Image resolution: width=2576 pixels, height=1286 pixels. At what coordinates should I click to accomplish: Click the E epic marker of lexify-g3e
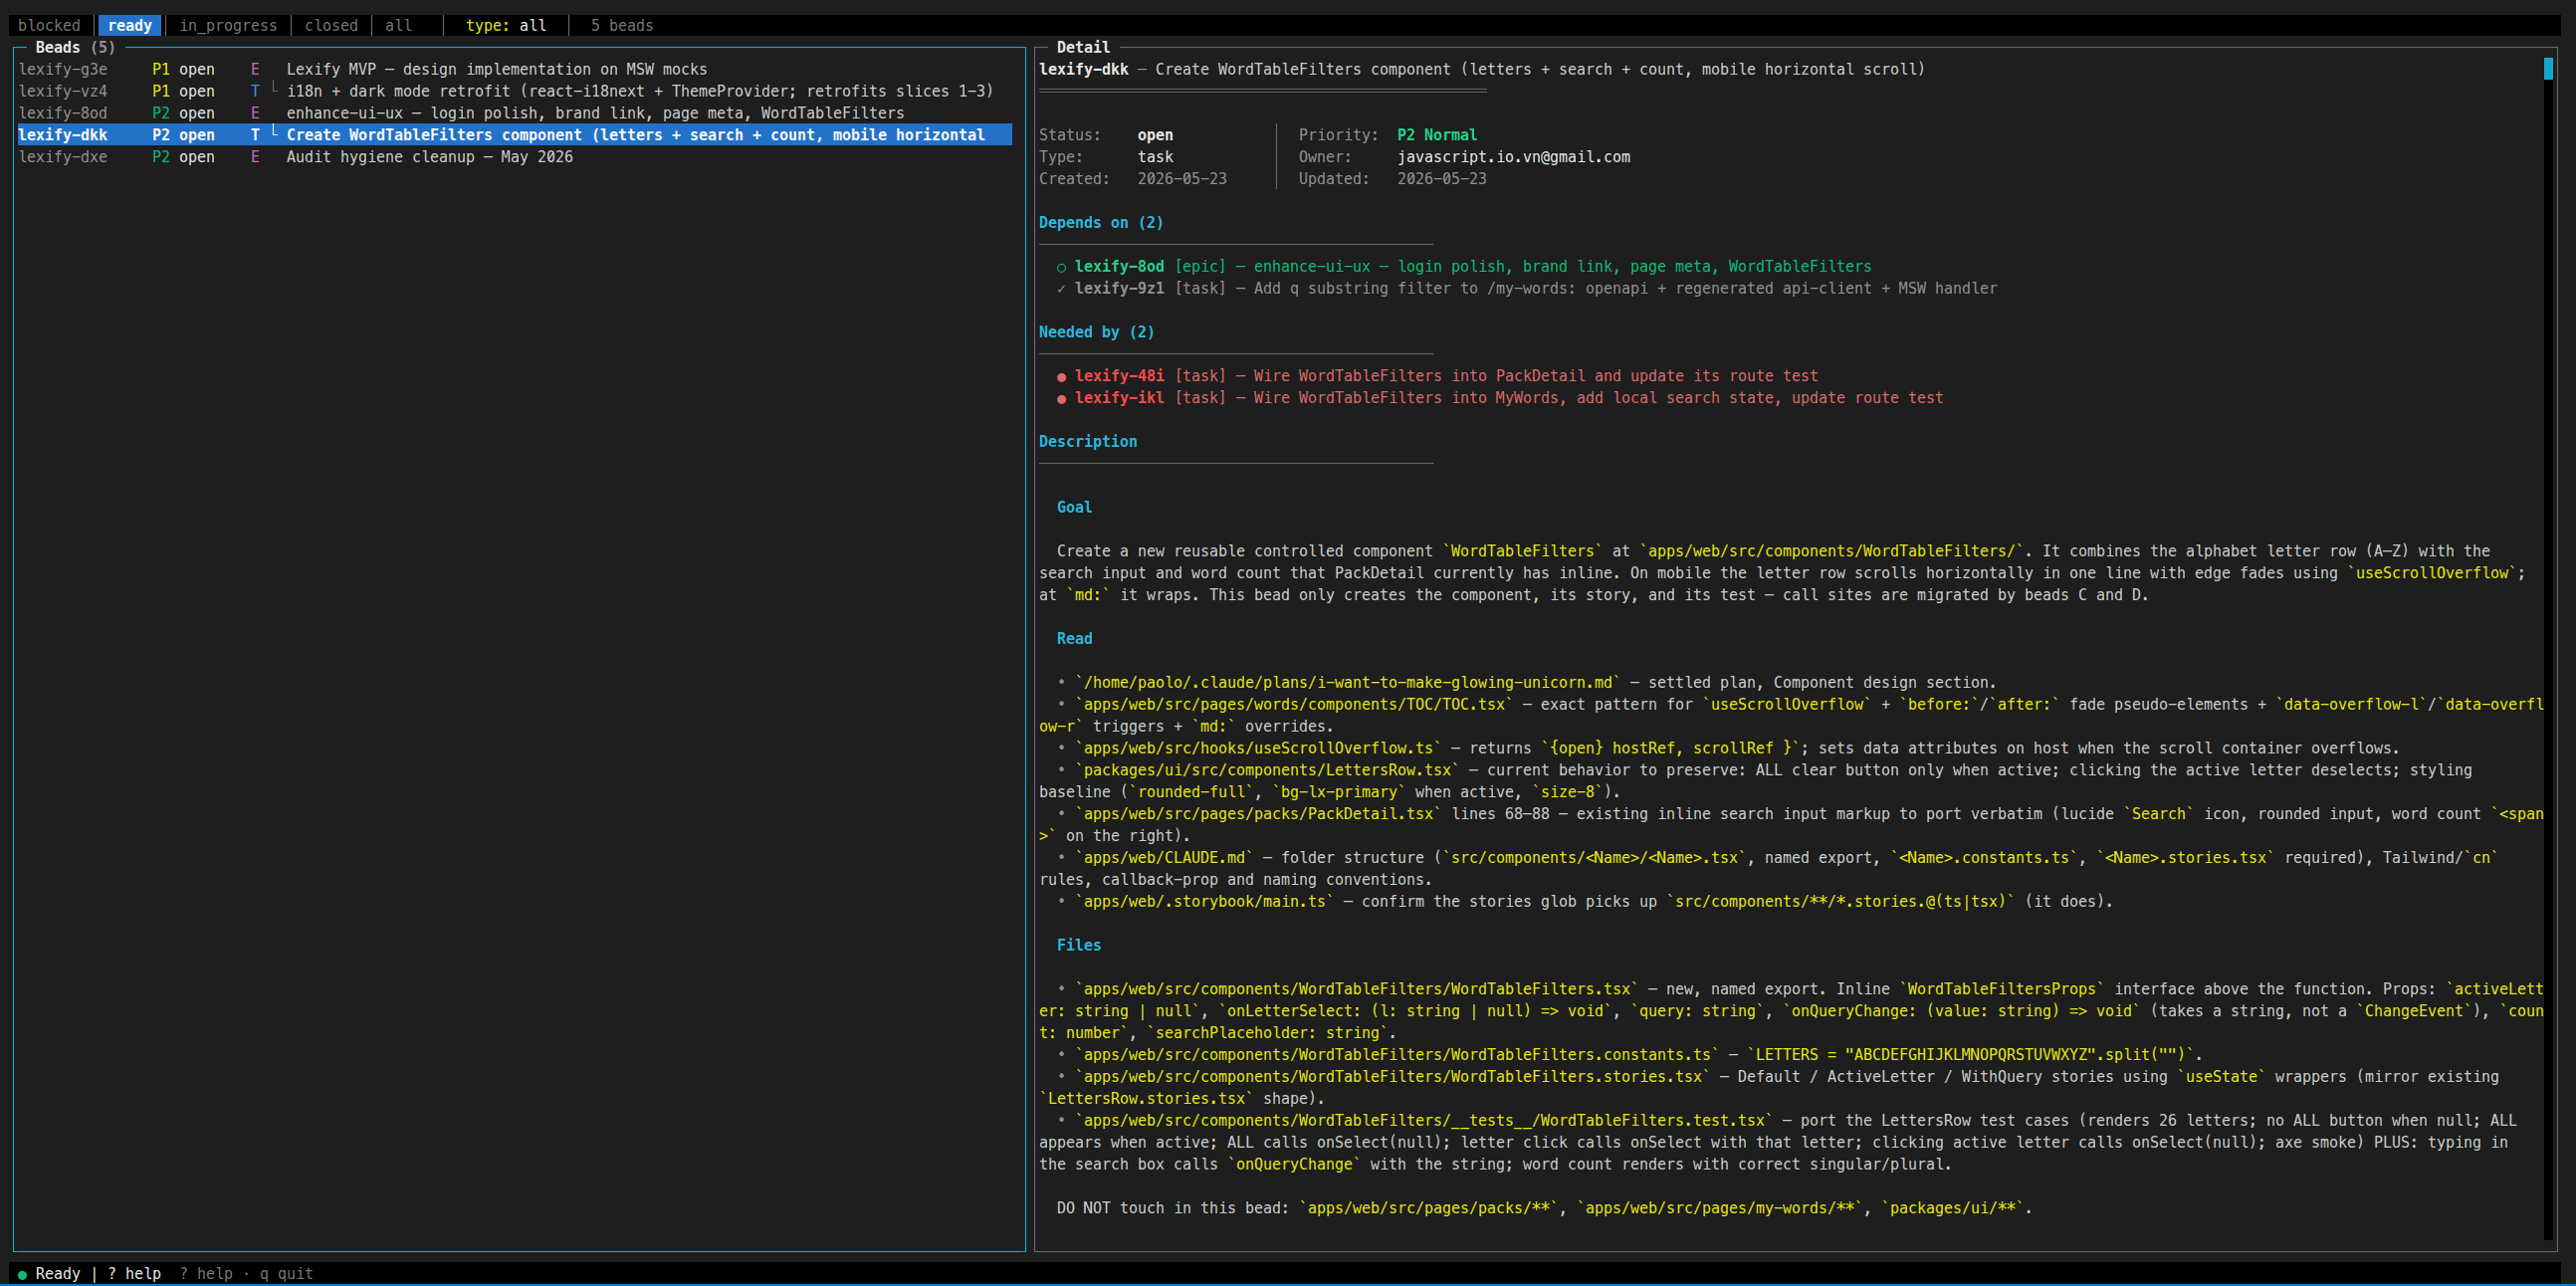[255, 69]
